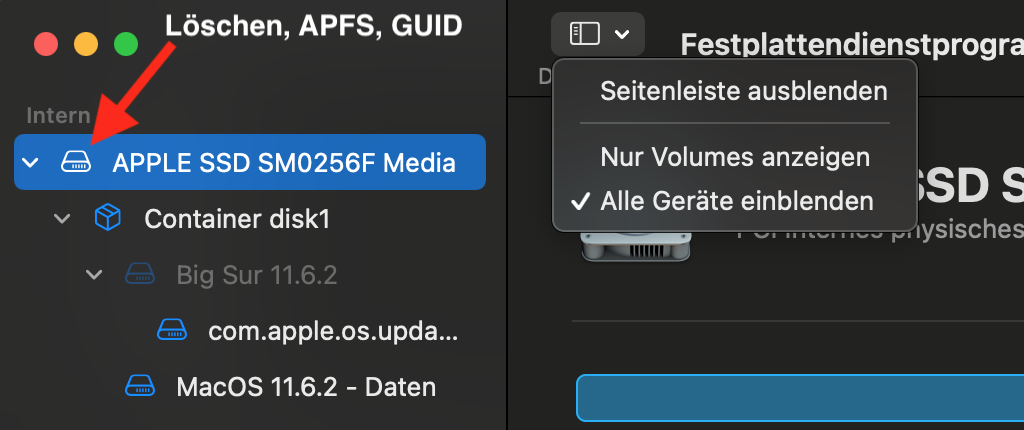Click the Big Sur 11.6.2 volume icon
Viewport: 1024px width, 430px height.
[139, 273]
